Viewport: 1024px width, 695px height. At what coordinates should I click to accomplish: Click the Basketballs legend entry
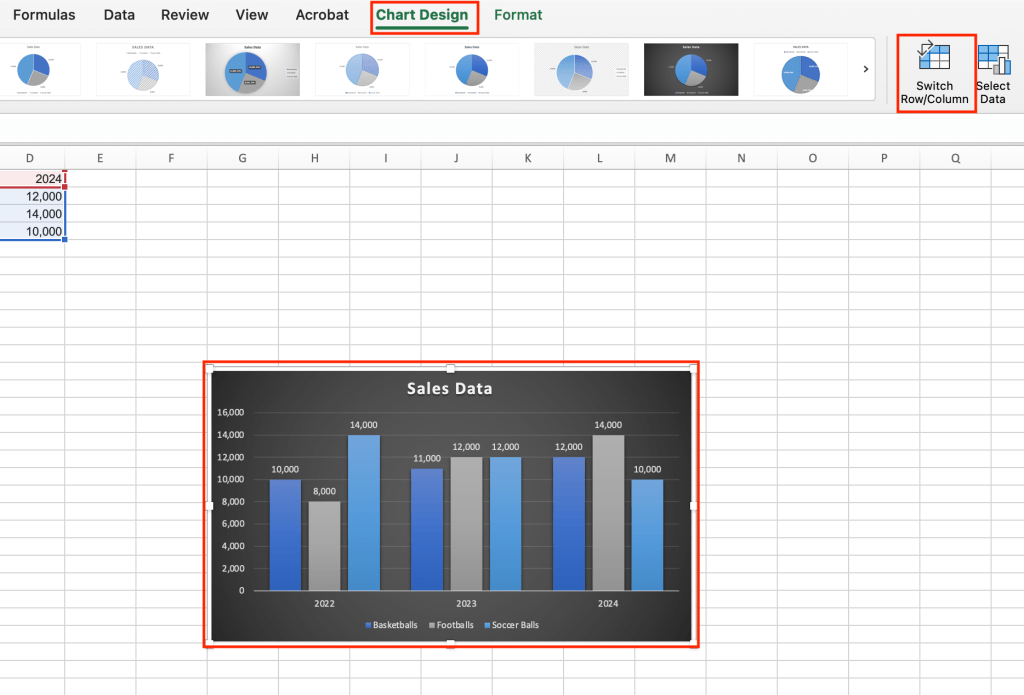pyautogui.click(x=391, y=625)
